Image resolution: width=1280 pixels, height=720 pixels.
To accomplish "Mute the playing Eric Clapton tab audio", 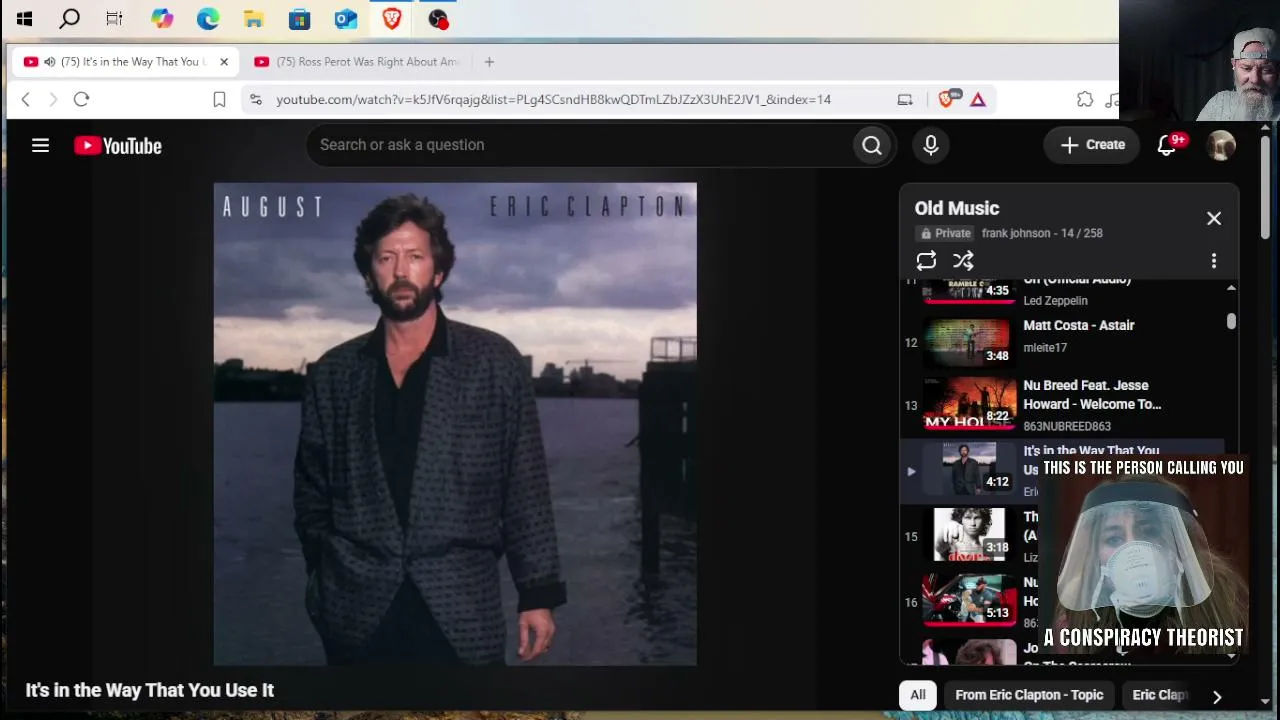I will (x=49, y=62).
